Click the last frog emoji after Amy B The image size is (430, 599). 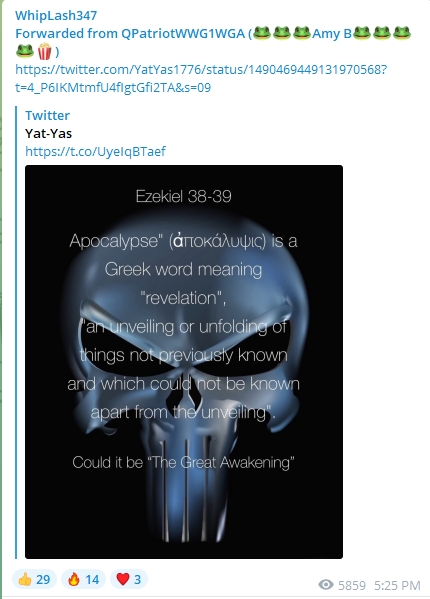coord(402,33)
